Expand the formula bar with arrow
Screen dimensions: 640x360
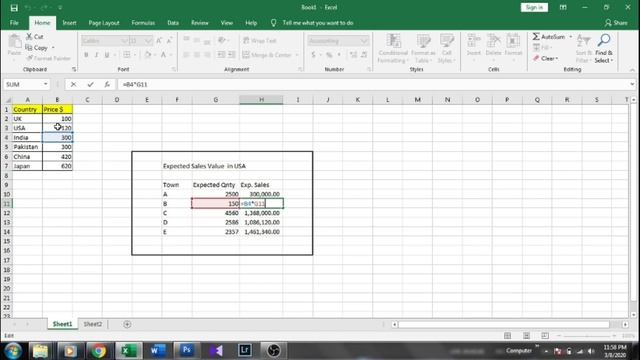tap(632, 84)
